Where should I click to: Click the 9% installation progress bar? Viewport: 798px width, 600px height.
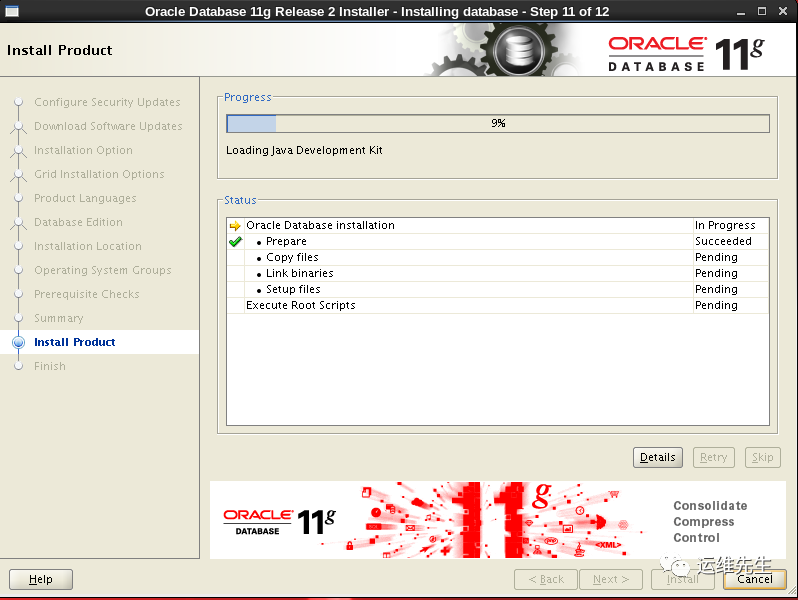pos(498,124)
